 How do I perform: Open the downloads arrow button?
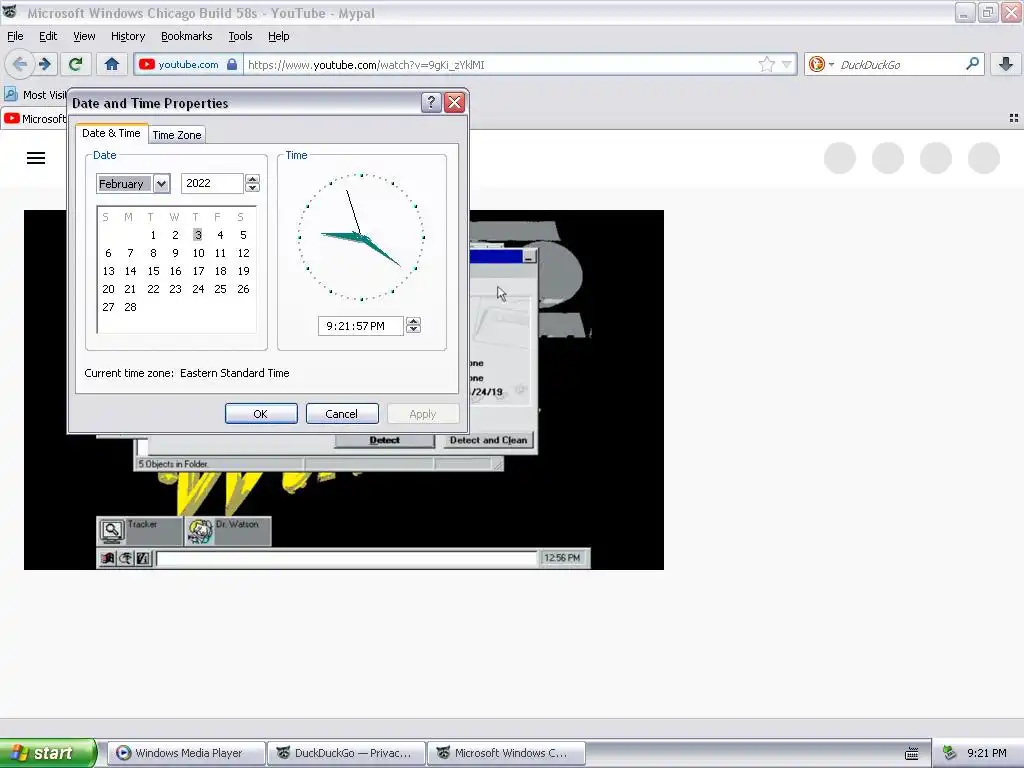[x=1006, y=64]
